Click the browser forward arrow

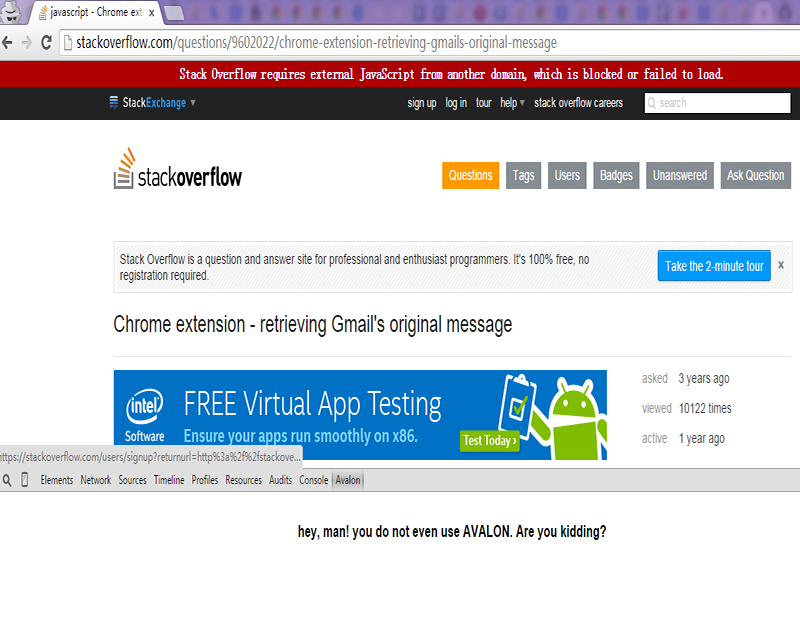point(27,42)
